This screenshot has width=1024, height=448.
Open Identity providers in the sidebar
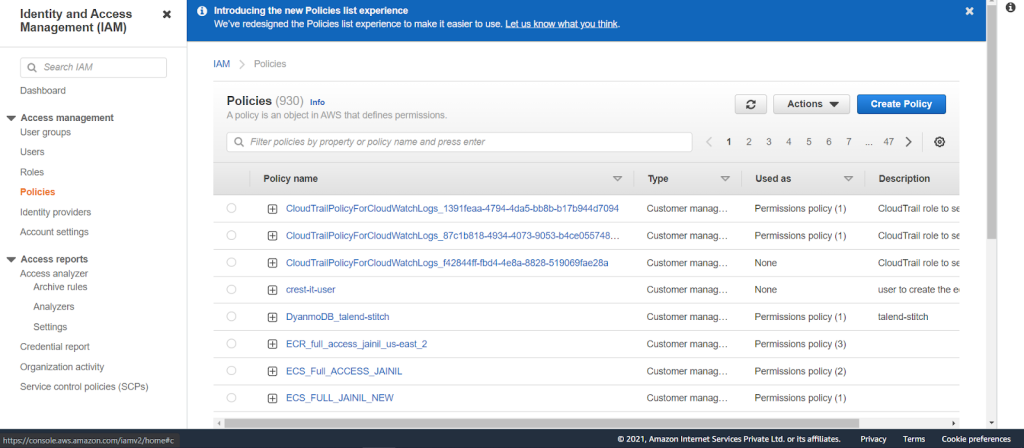pos(56,212)
